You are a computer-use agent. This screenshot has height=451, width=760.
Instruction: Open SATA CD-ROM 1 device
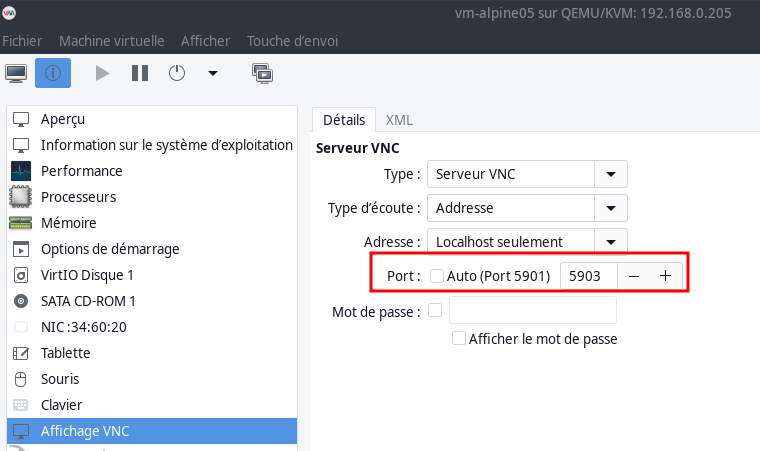[x=88, y=301]
